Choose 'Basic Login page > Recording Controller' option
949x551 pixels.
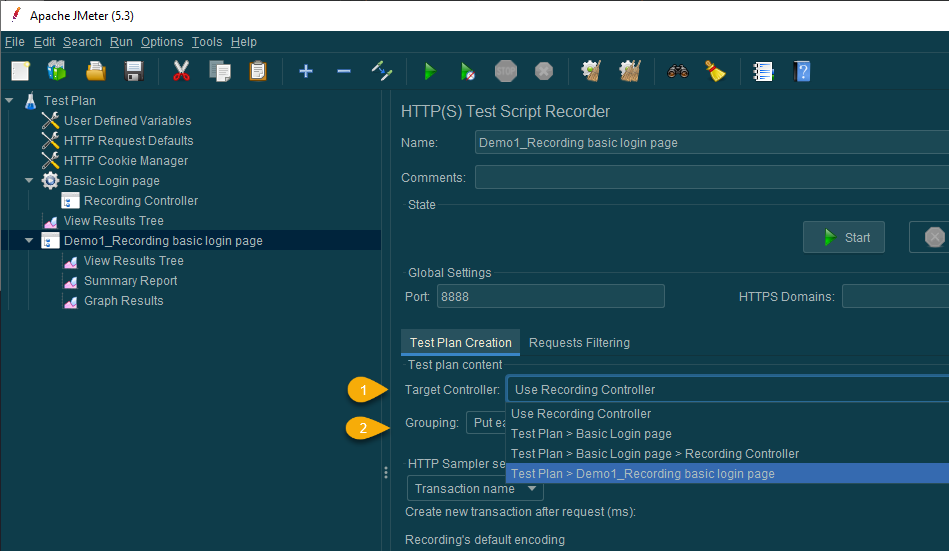tap(727, 454)
